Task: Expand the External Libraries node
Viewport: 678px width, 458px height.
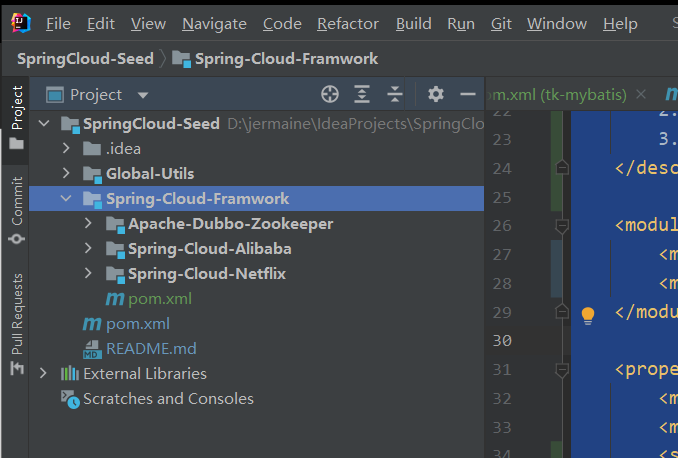Action: click(43, 373)
